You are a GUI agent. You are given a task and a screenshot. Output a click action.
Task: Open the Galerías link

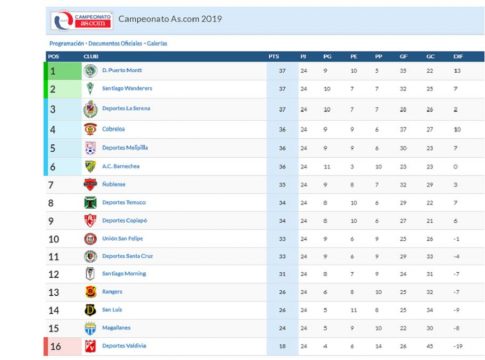(x=157, y=43)
